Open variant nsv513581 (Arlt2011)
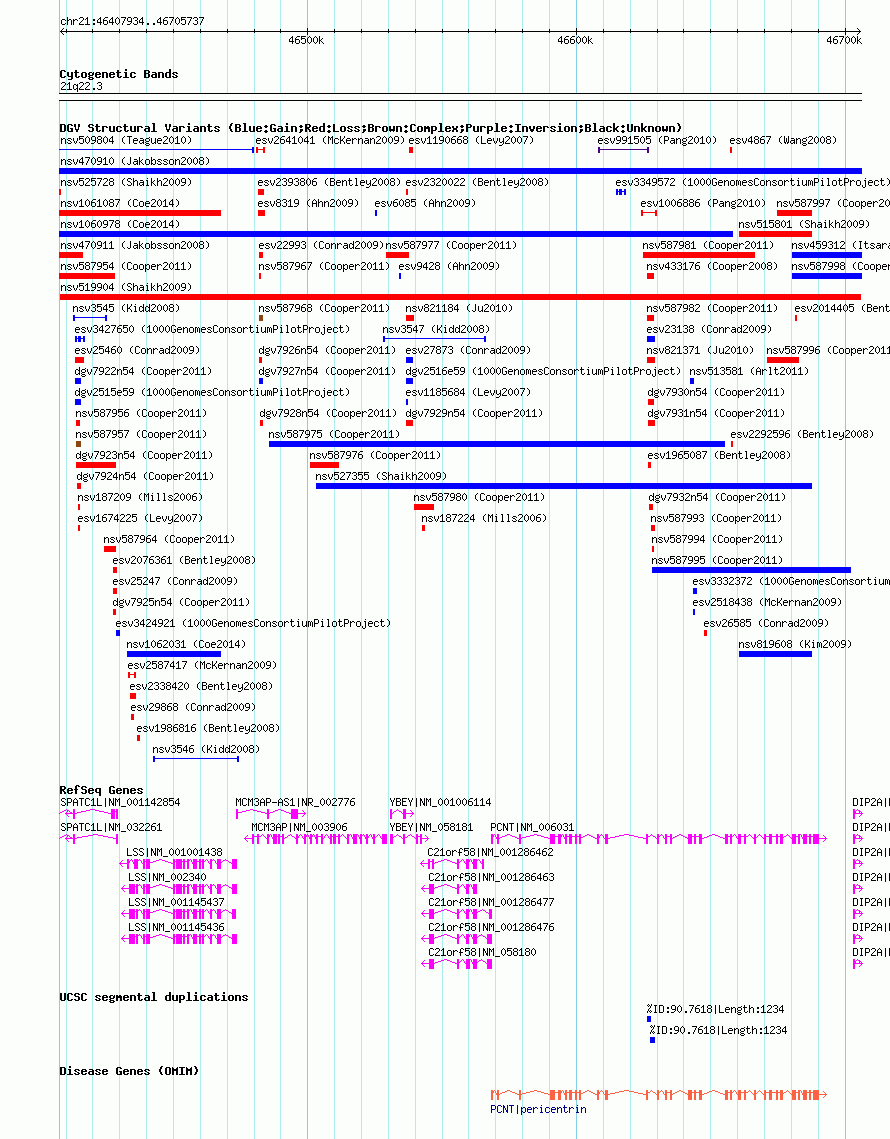 749,371
